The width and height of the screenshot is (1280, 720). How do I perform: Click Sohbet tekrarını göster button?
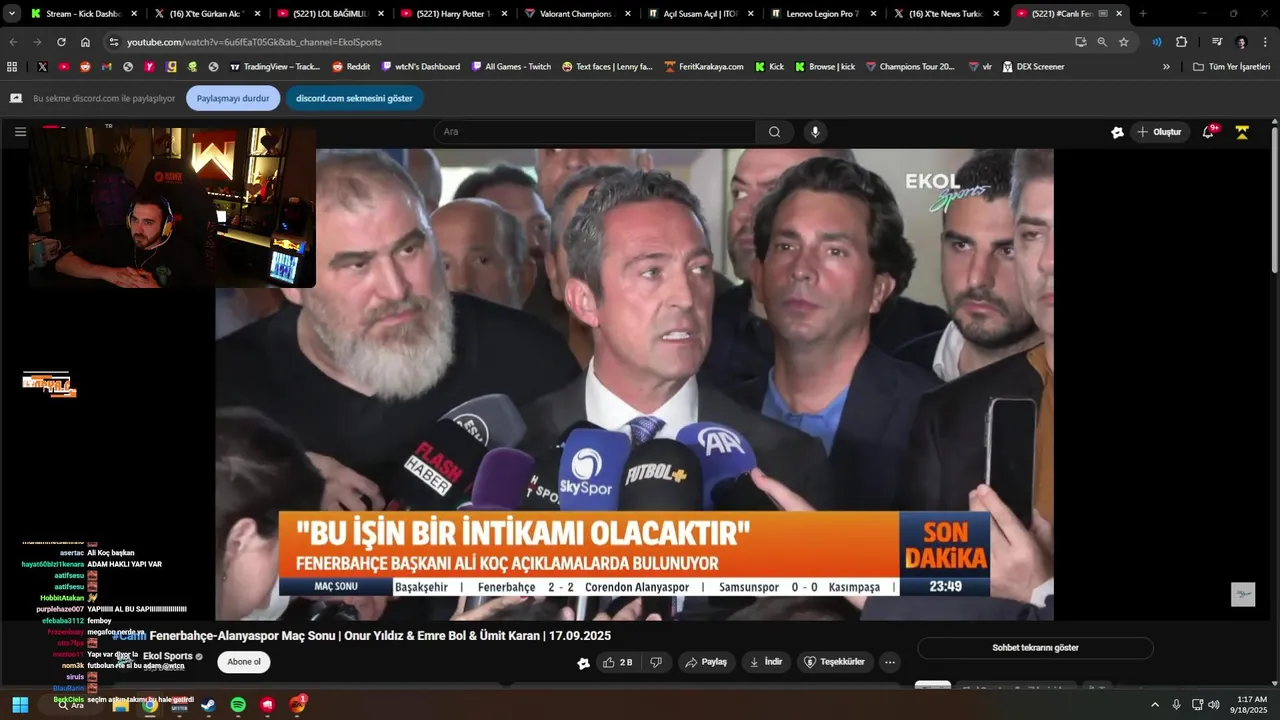pos(1035,648)
